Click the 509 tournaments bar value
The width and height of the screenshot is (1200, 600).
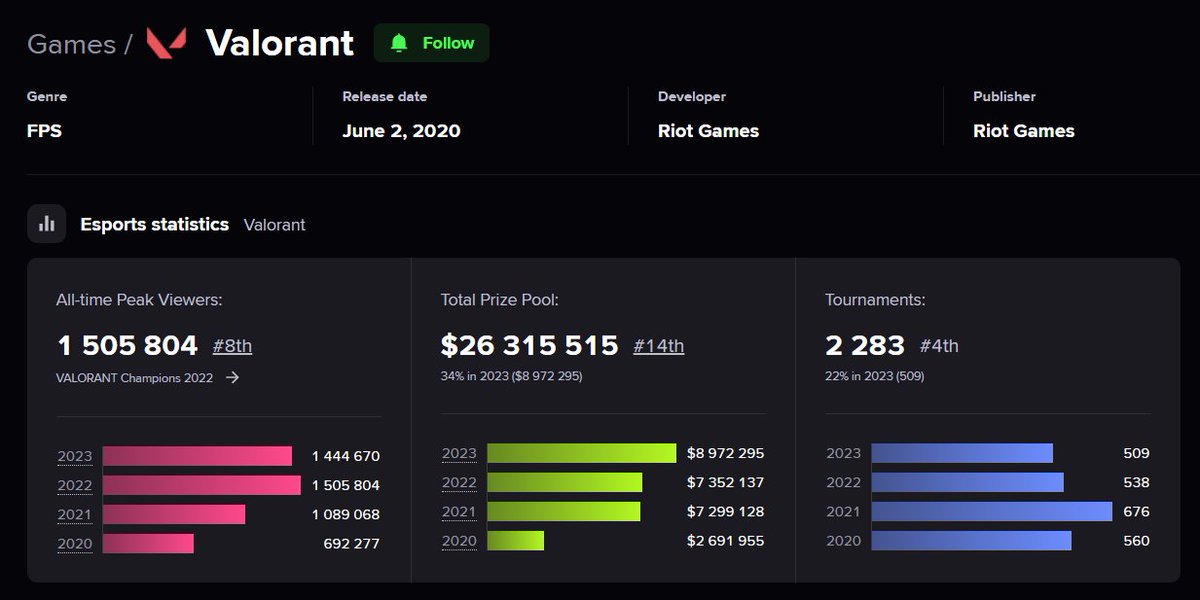pos(1136,453)
